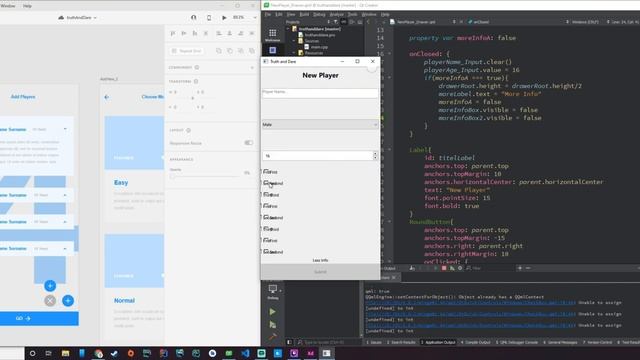
Task: Click the back arrow on Choose Mode artboard
Action: click(x=107, y=97)
